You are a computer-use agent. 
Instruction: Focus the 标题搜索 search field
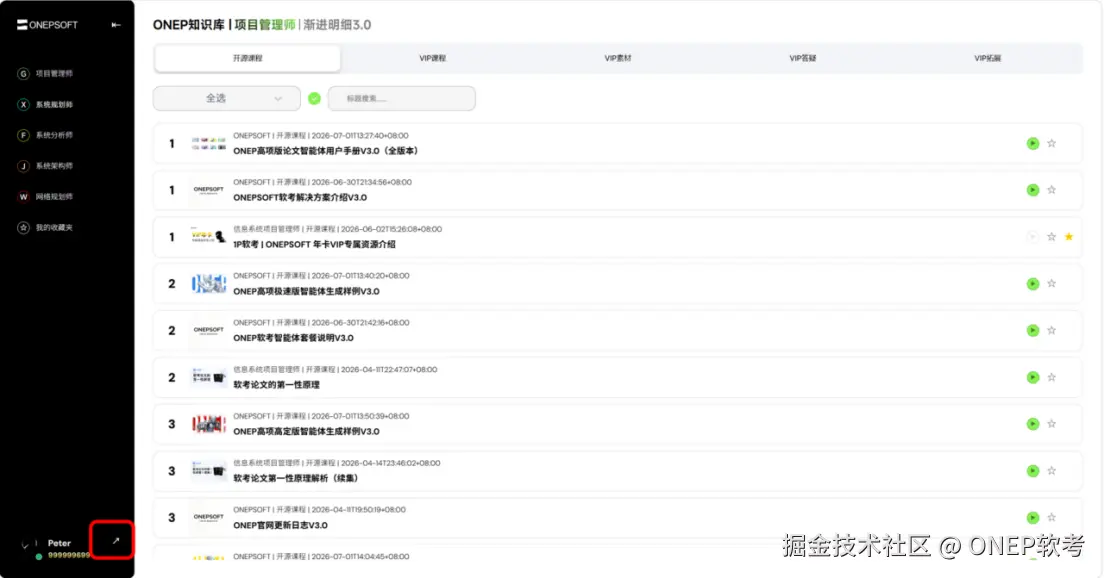click(401, 99)
